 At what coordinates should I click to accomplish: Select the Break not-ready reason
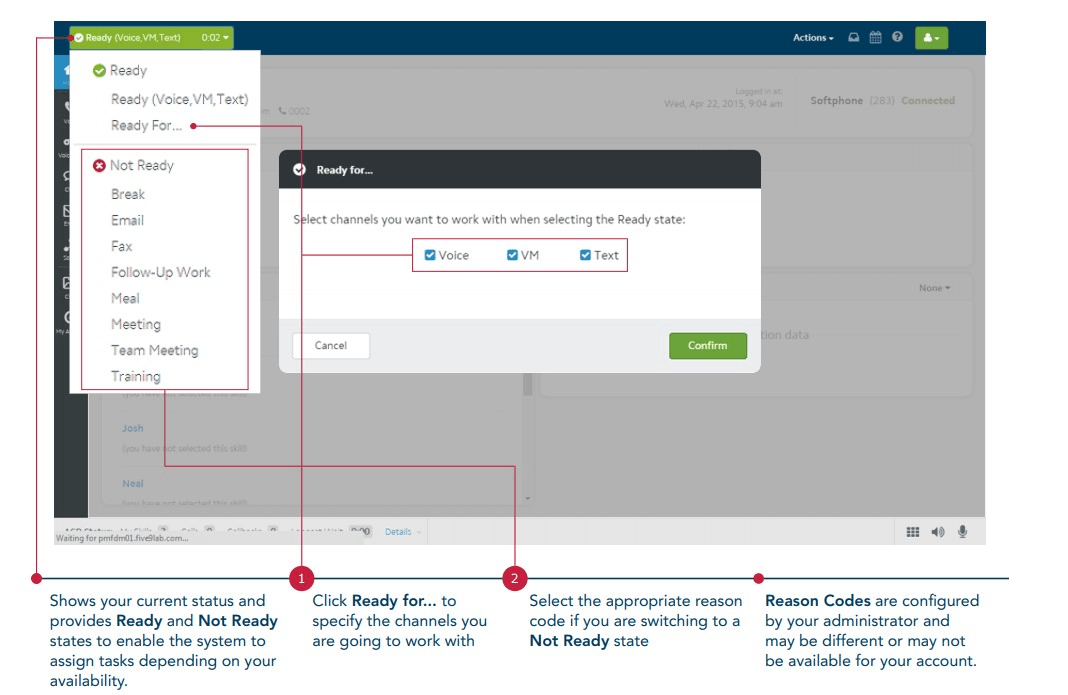128,194
